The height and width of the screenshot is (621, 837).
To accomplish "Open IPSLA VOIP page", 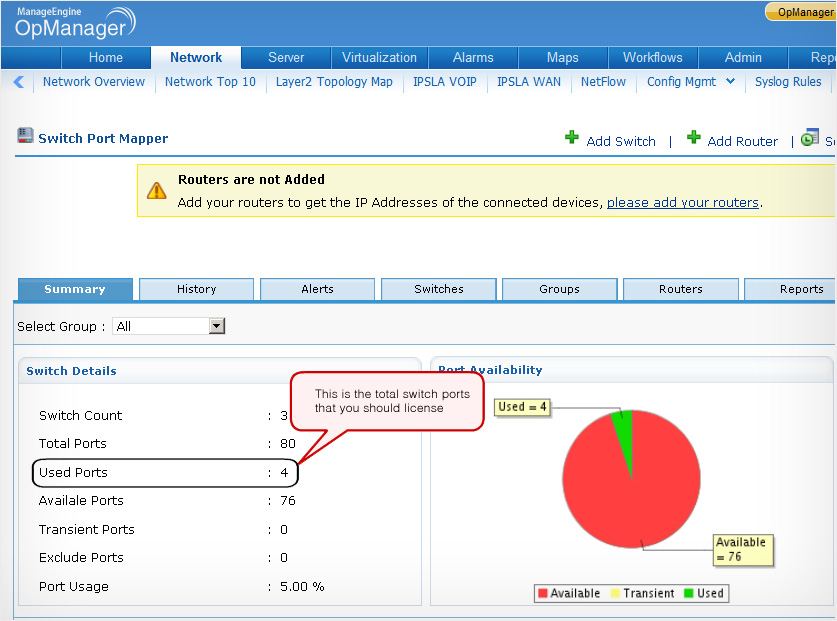I will click(445, 82).
